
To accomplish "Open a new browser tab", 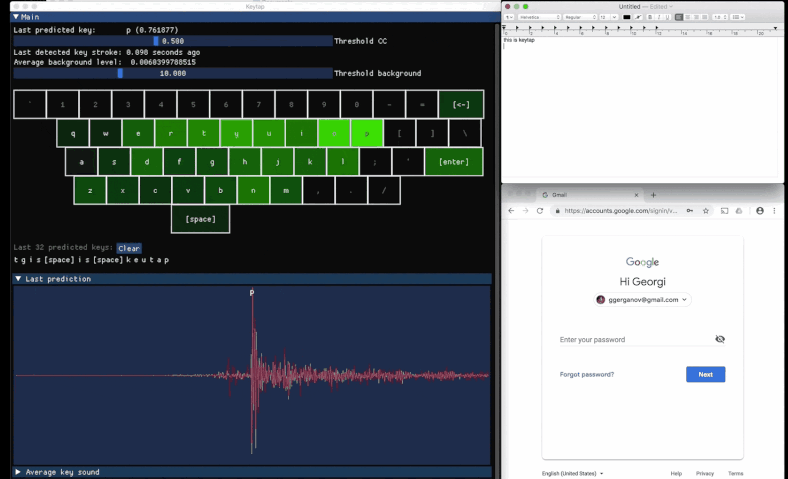I will pyautogui.click(x=653, y=195).
